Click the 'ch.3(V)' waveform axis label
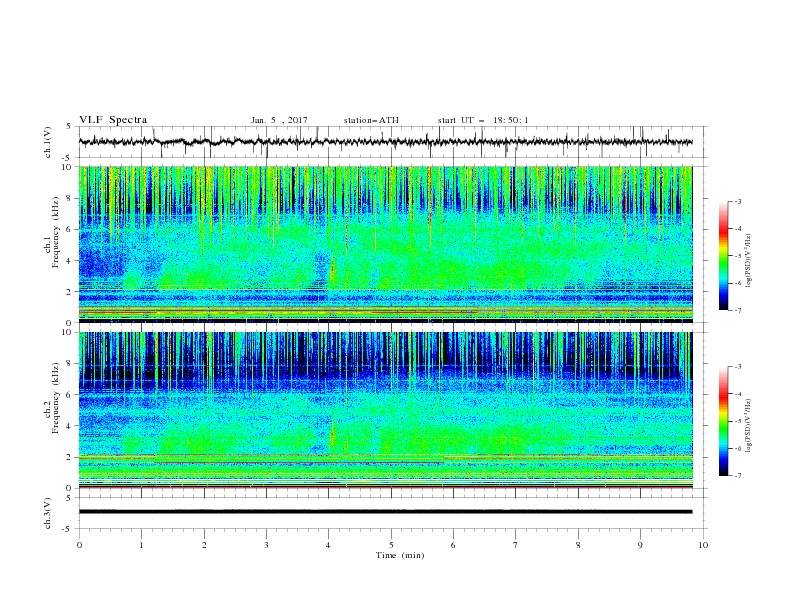792x612 pixels. (48, 513)
